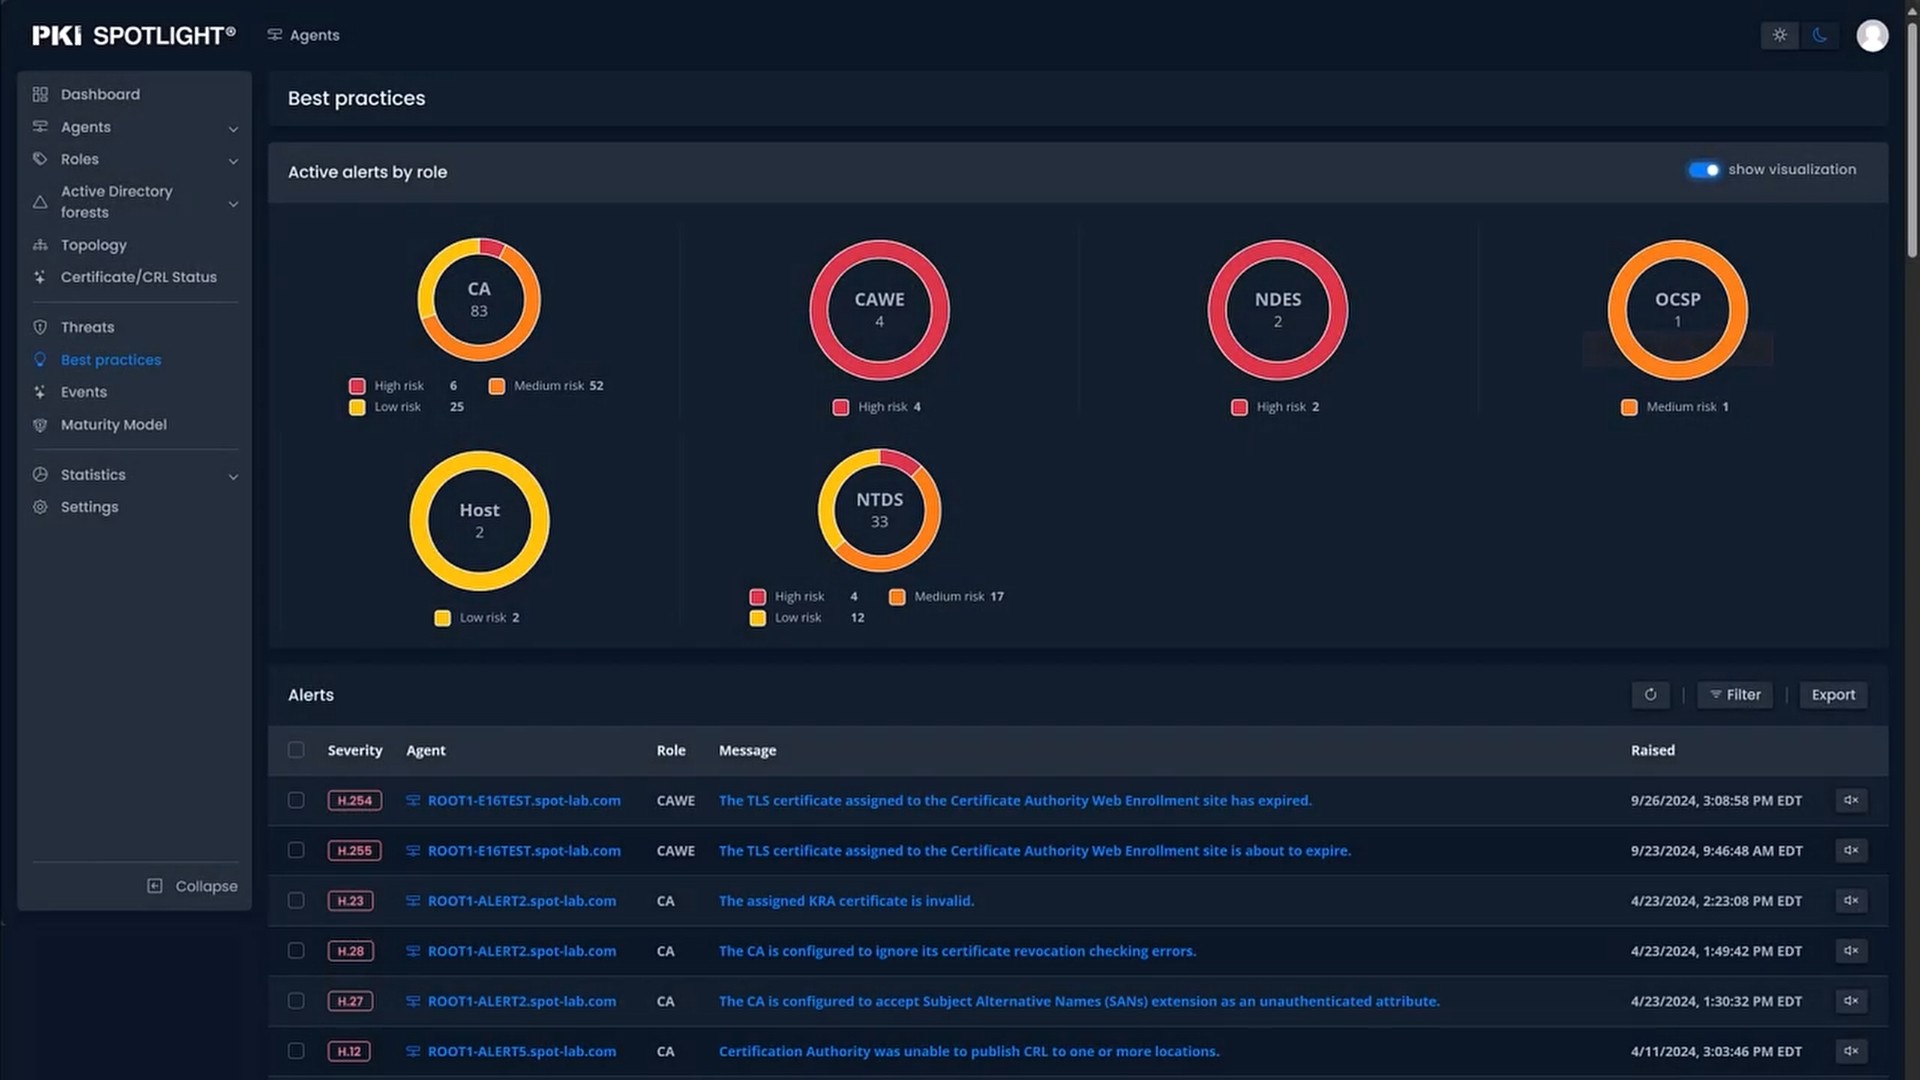Collapse the Statistics sidebar section
This screenshot has width=1920, height=1080.
click(x=232, y=475)
